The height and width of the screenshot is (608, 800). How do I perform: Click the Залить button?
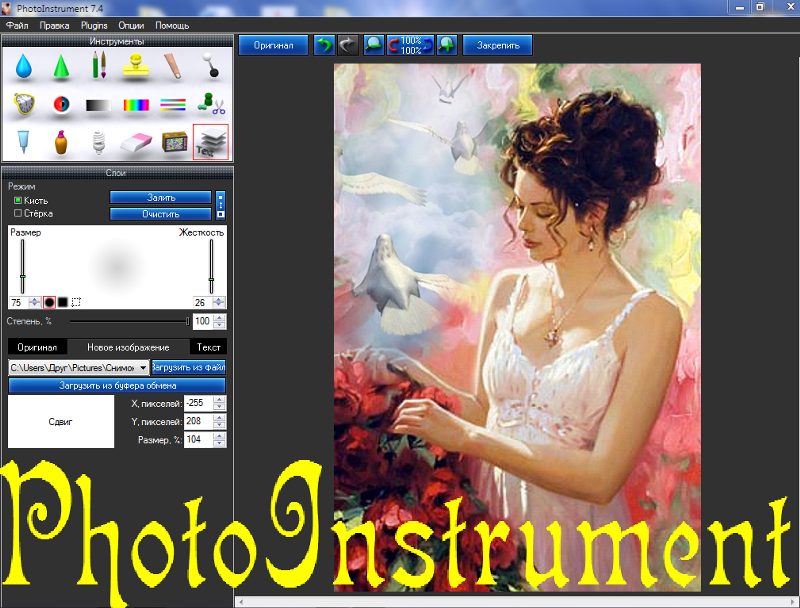(161, 197)
